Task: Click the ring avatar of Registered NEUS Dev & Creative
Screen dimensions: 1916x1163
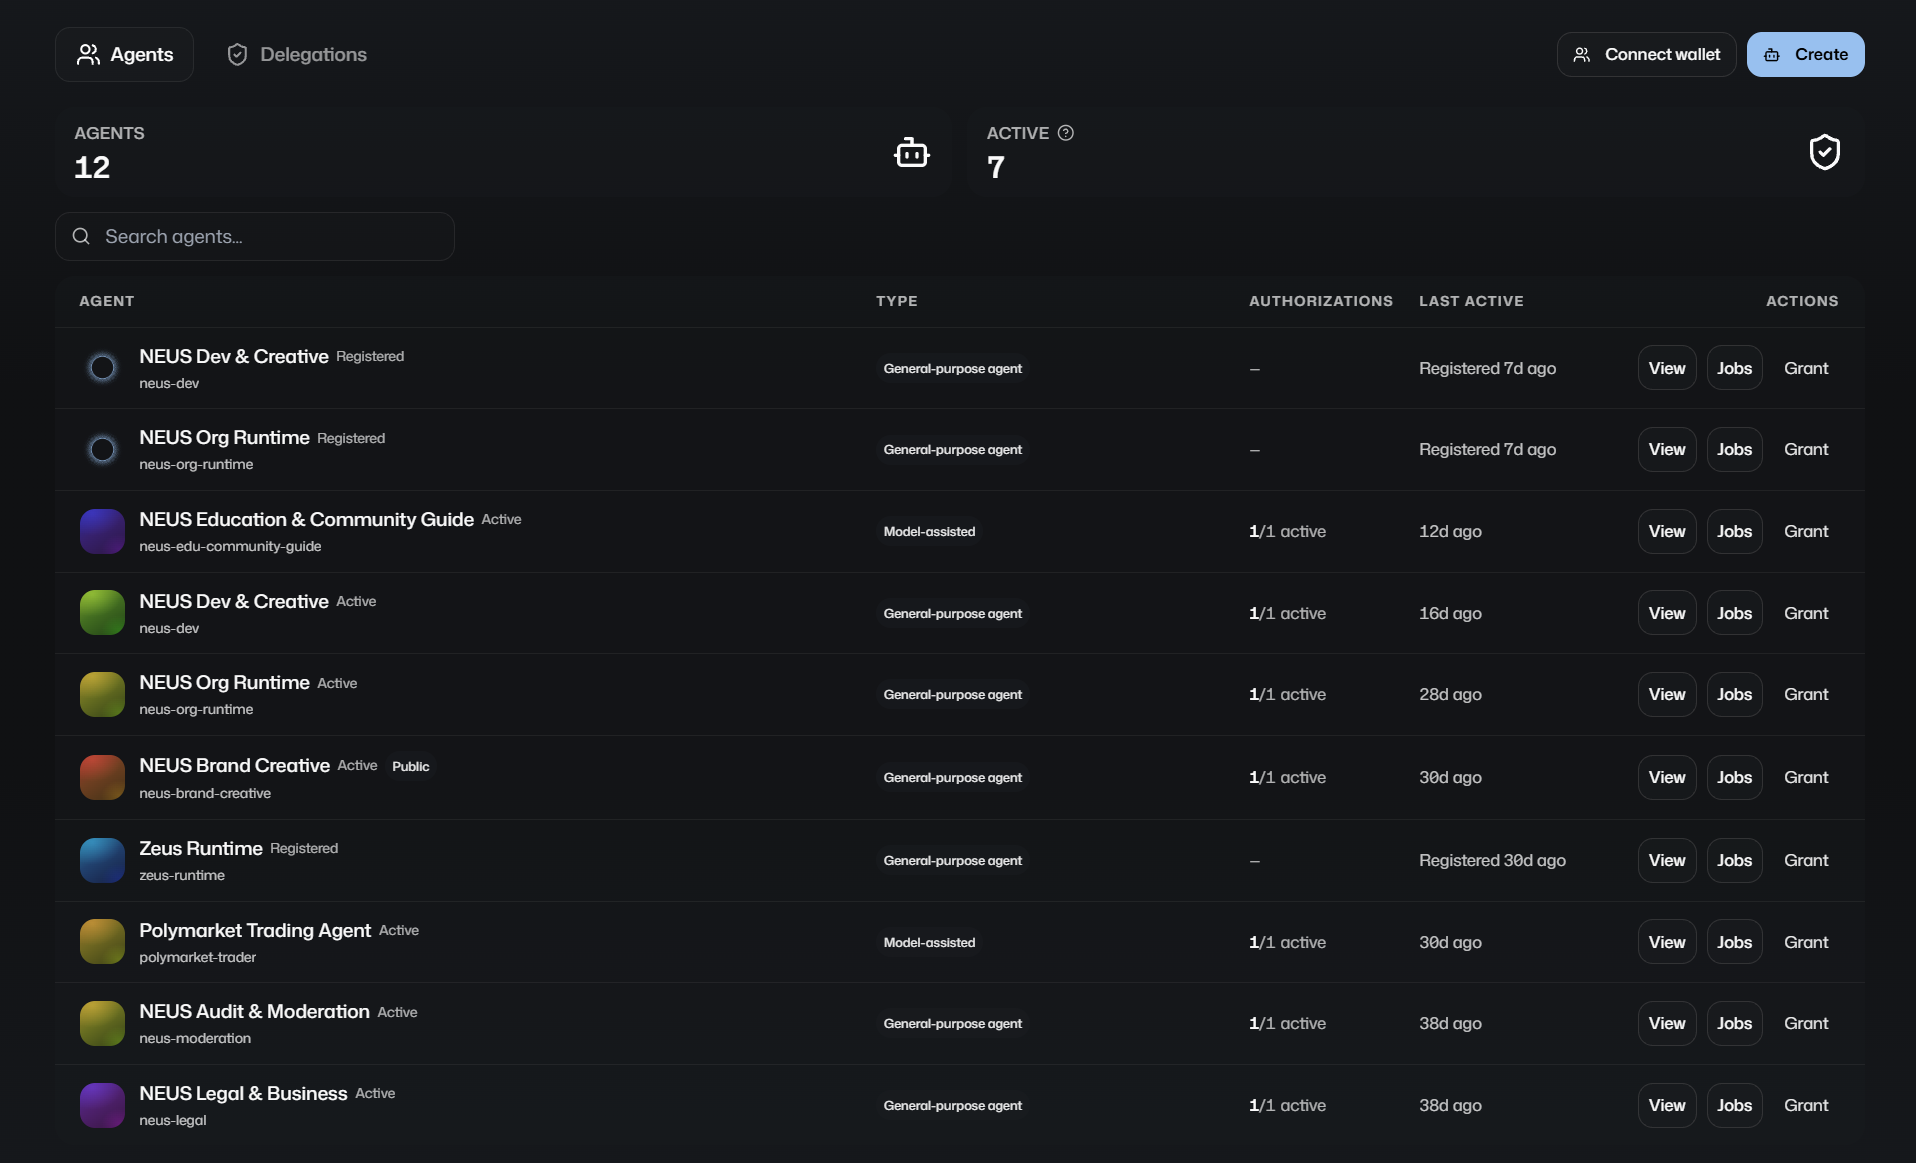Action: pyautogui.click(x=102, y=368)
